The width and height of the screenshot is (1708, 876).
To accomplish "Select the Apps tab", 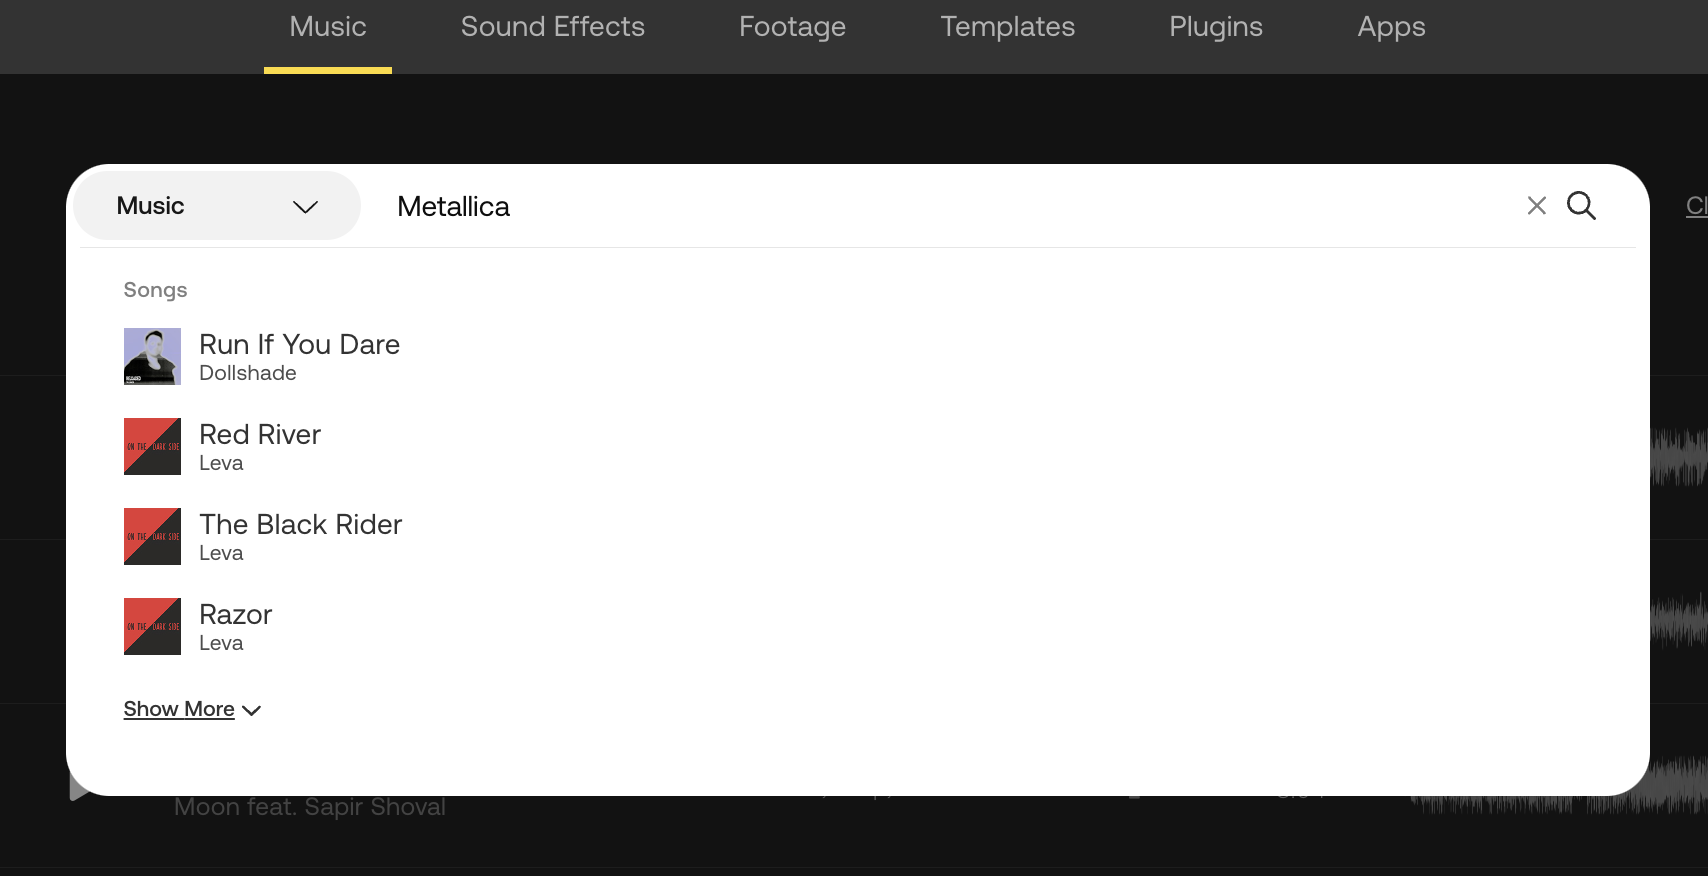I will click(x=1391, y=27).
